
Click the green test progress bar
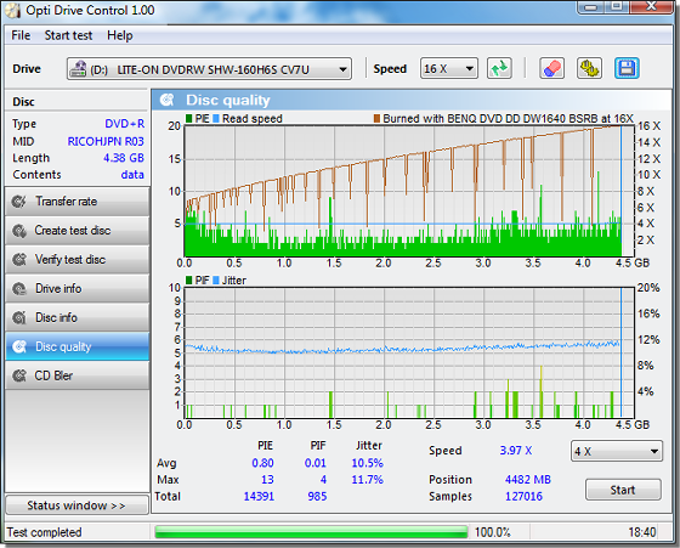(x=311, y=532)
